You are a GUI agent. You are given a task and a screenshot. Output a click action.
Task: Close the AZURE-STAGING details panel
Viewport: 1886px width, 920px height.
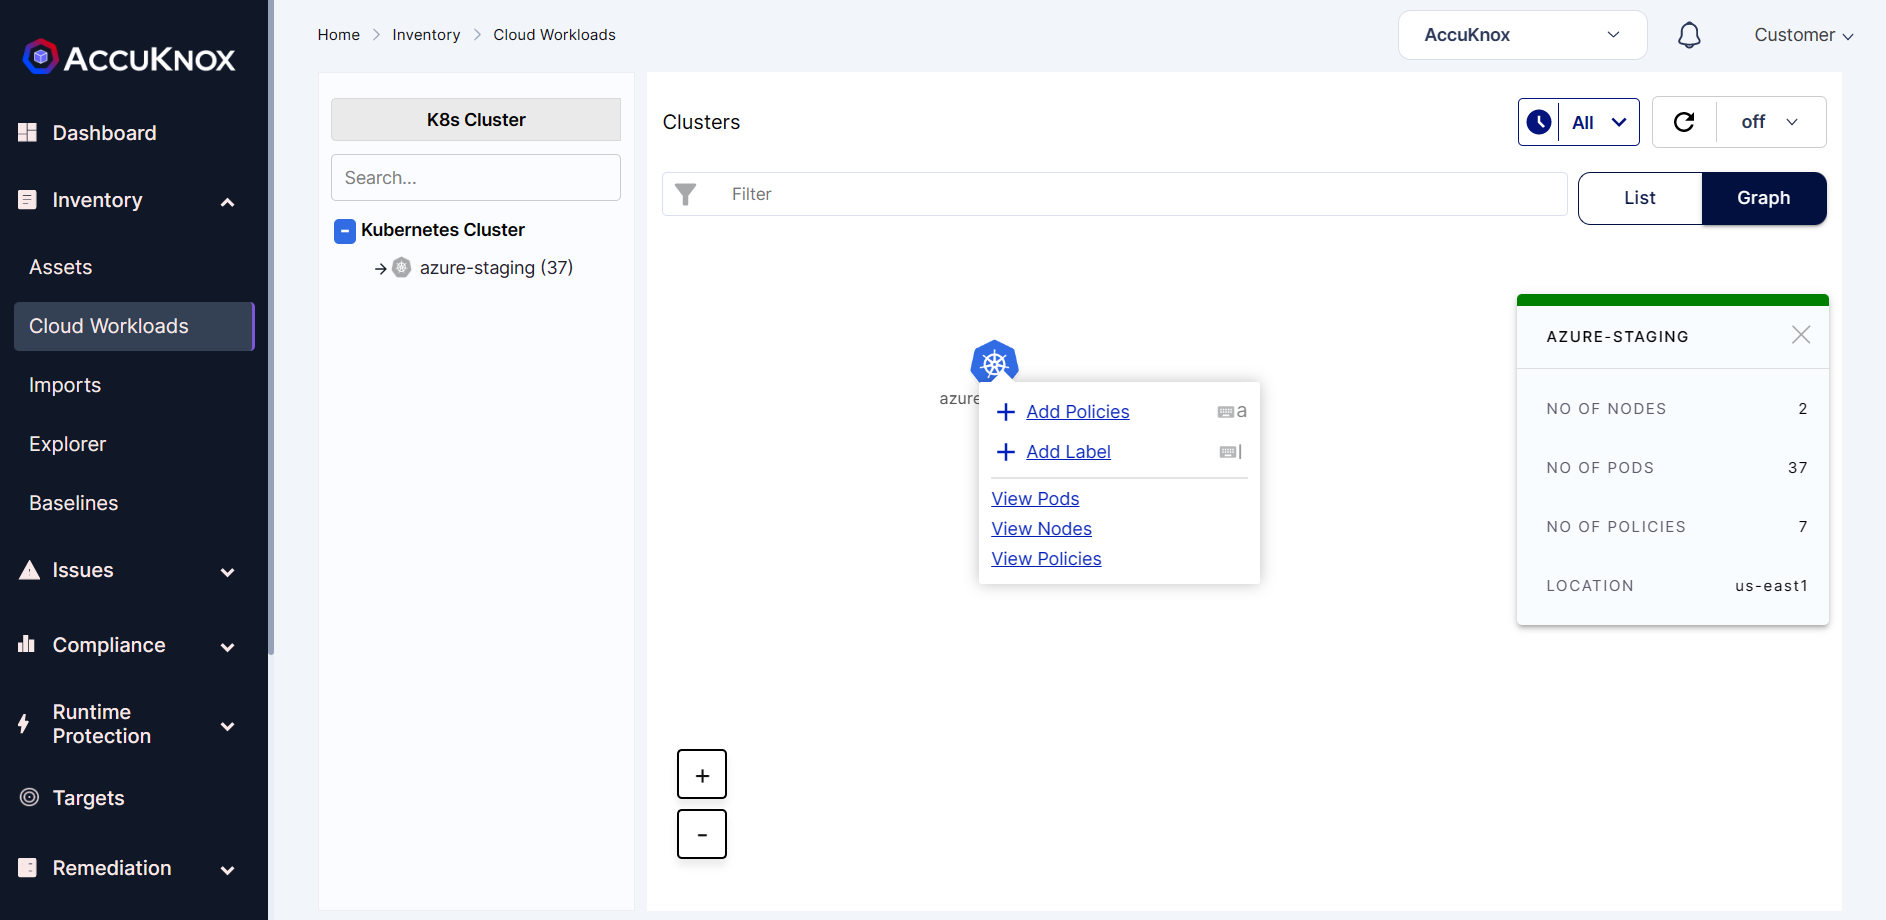pyautogui.click(x=1801, y=335)
